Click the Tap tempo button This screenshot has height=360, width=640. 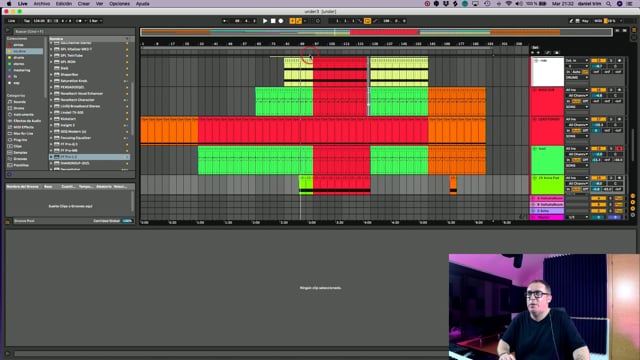click(27, 21)
